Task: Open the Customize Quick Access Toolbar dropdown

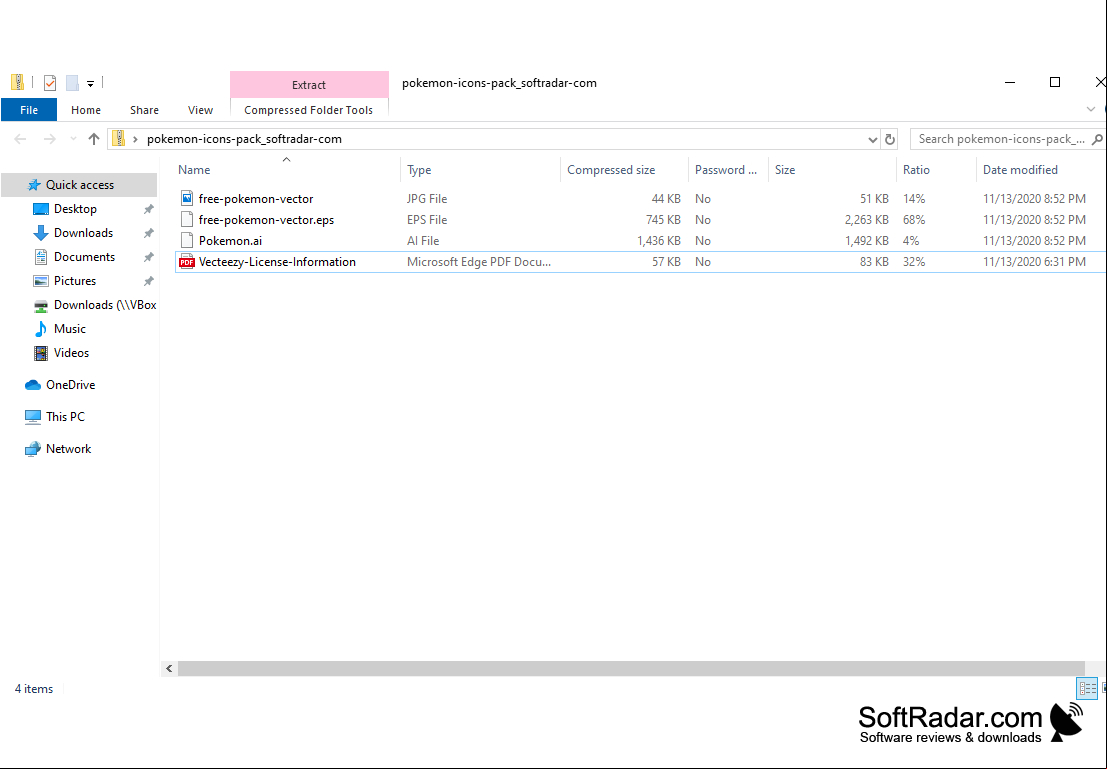Action: pos(90,84)
